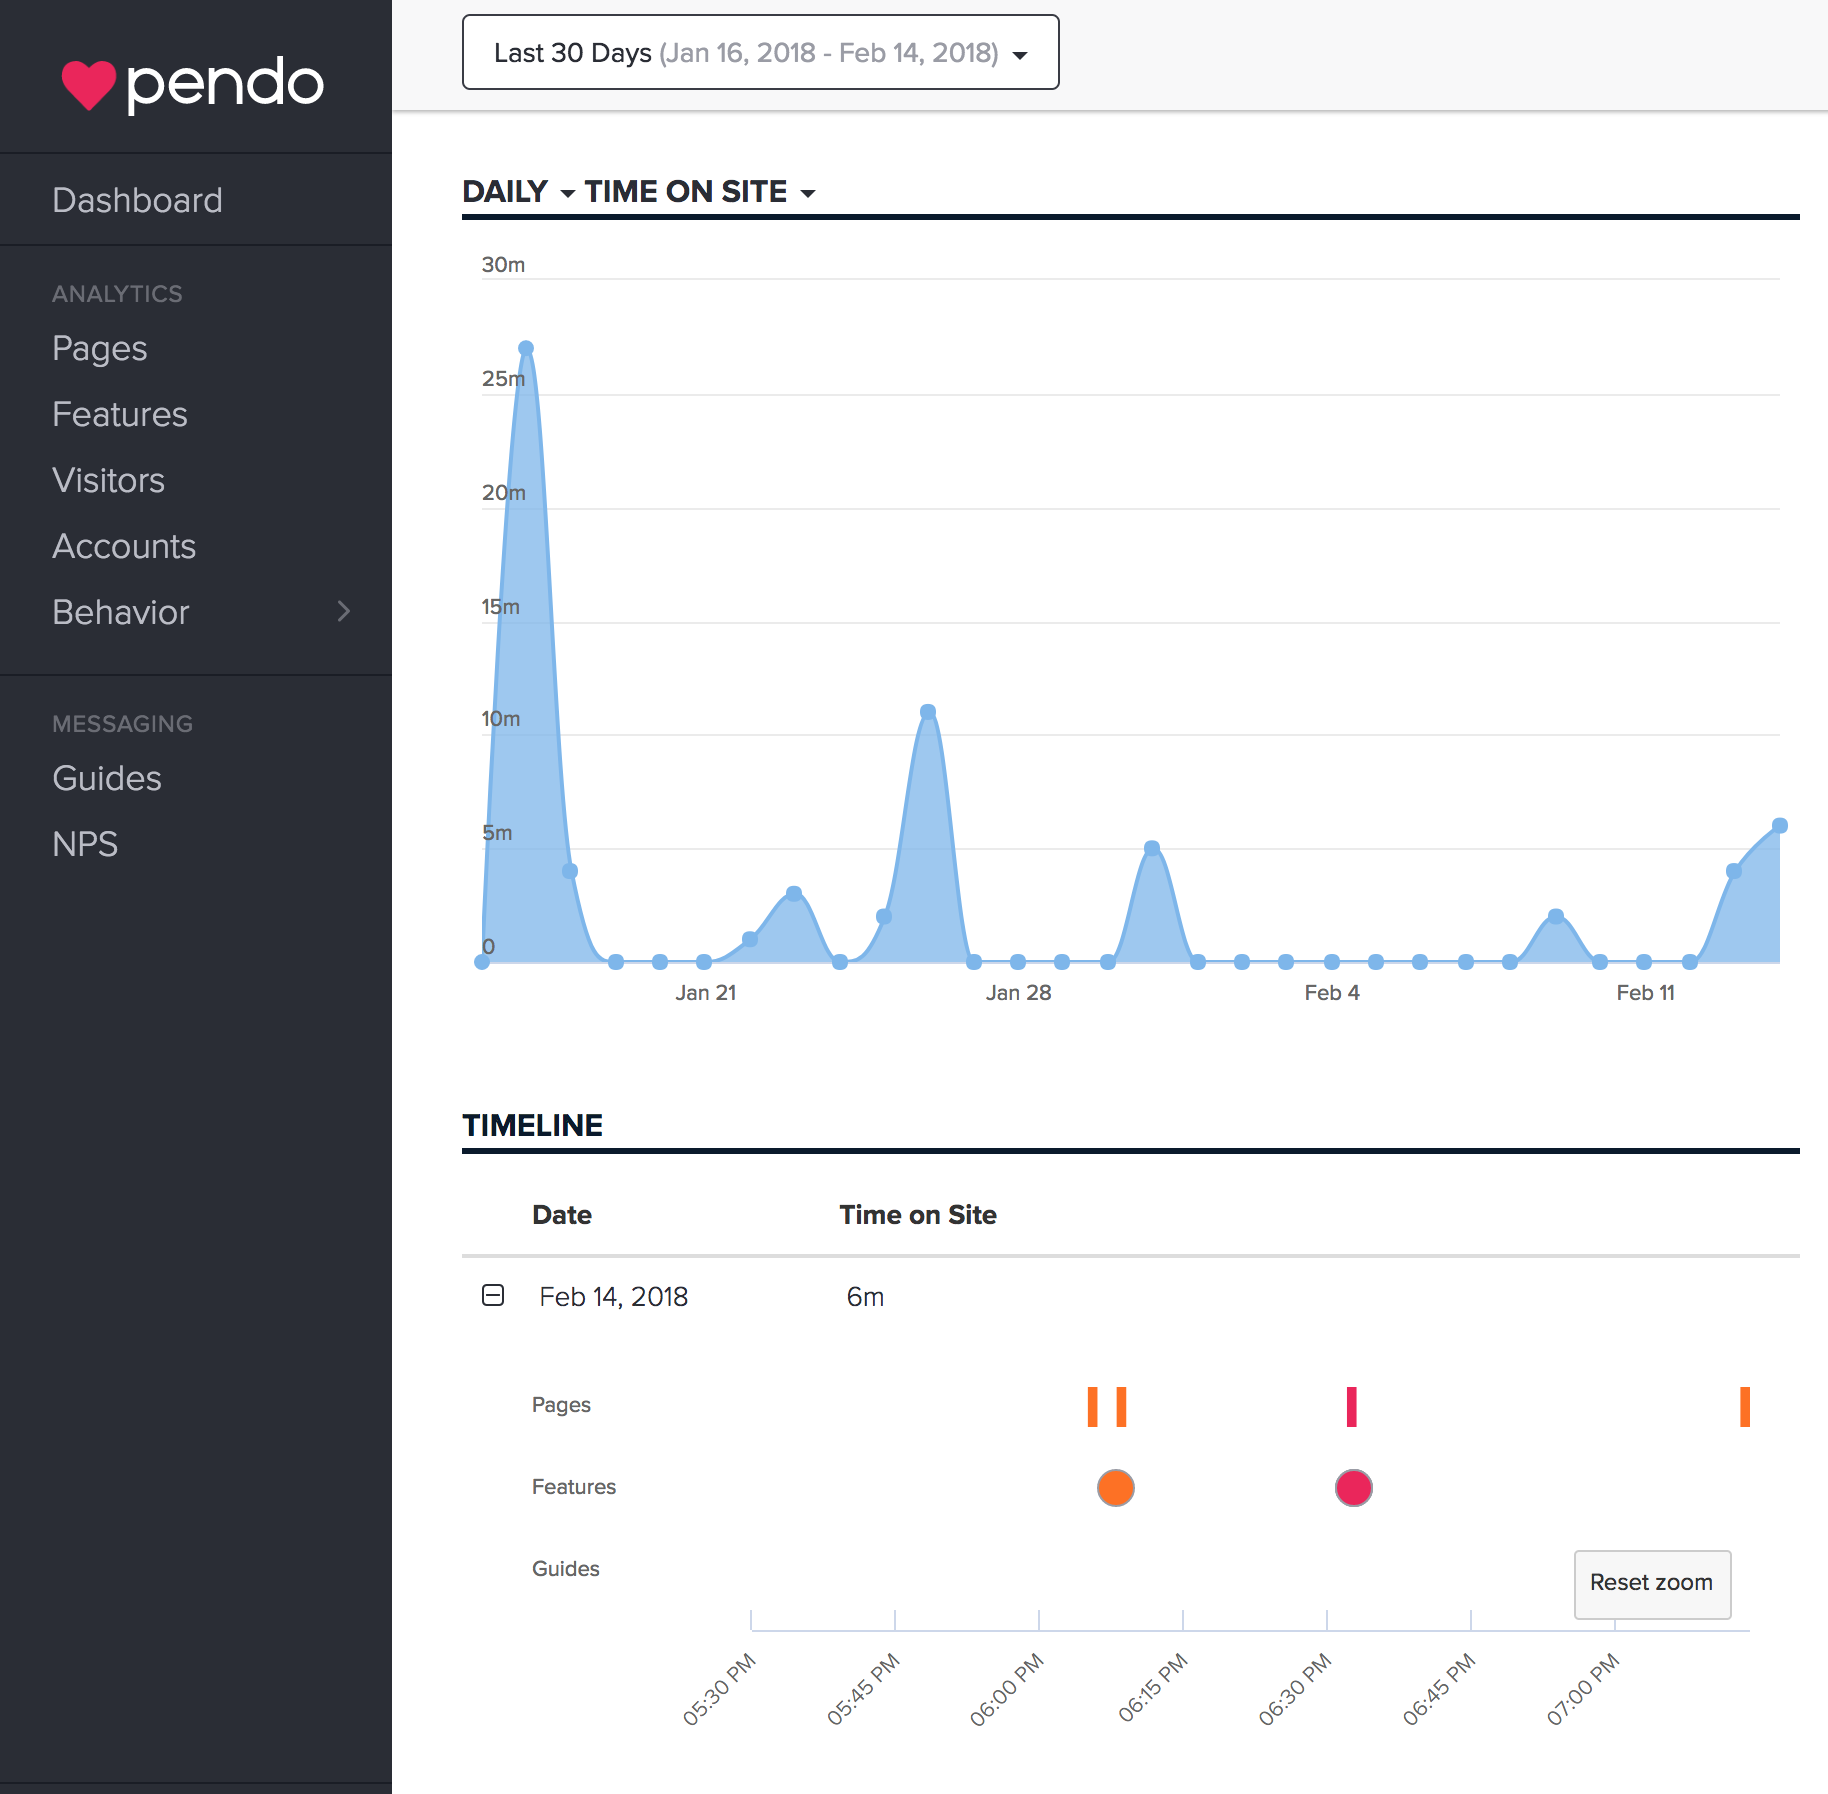Click the highest peak data point near 27m
Screen dimensions: 1828x1794
(526, 349)
